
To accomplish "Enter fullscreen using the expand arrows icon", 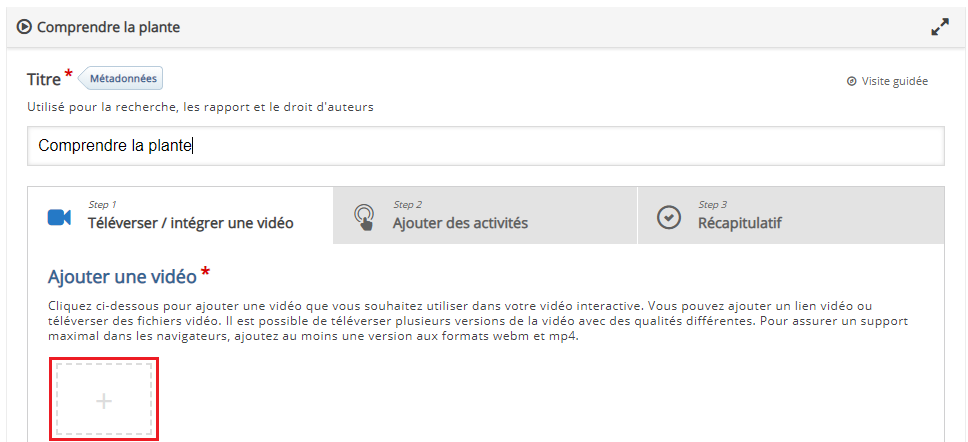I will coord(939,28).
